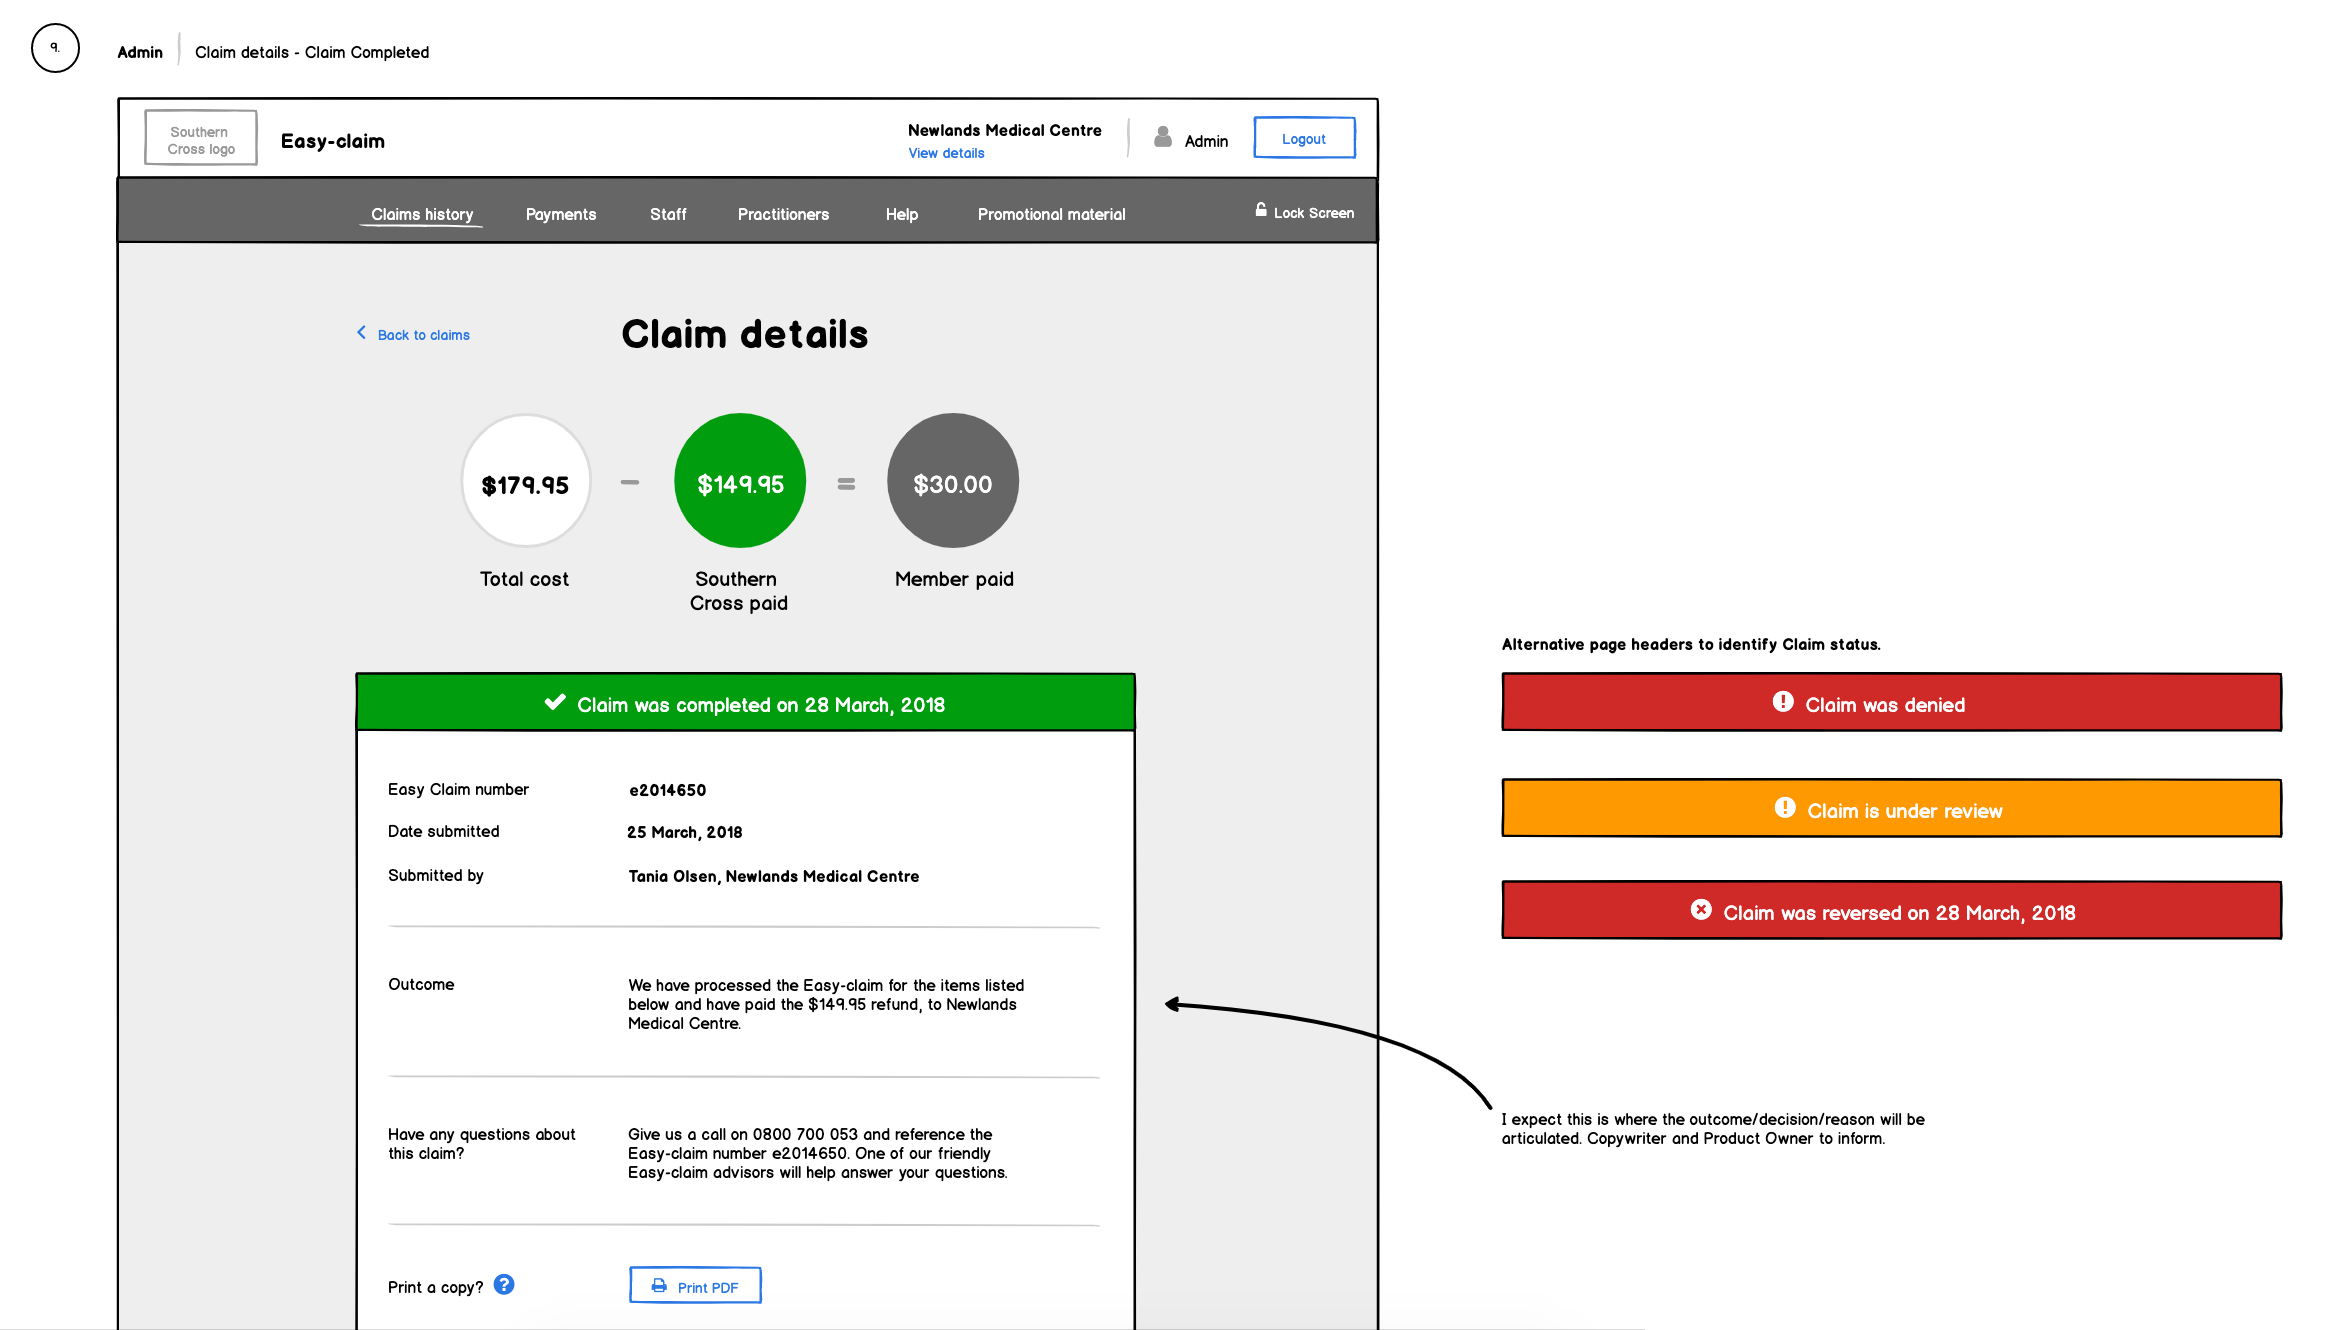Click the Admin user avatar icon

tap(1162, 137)
